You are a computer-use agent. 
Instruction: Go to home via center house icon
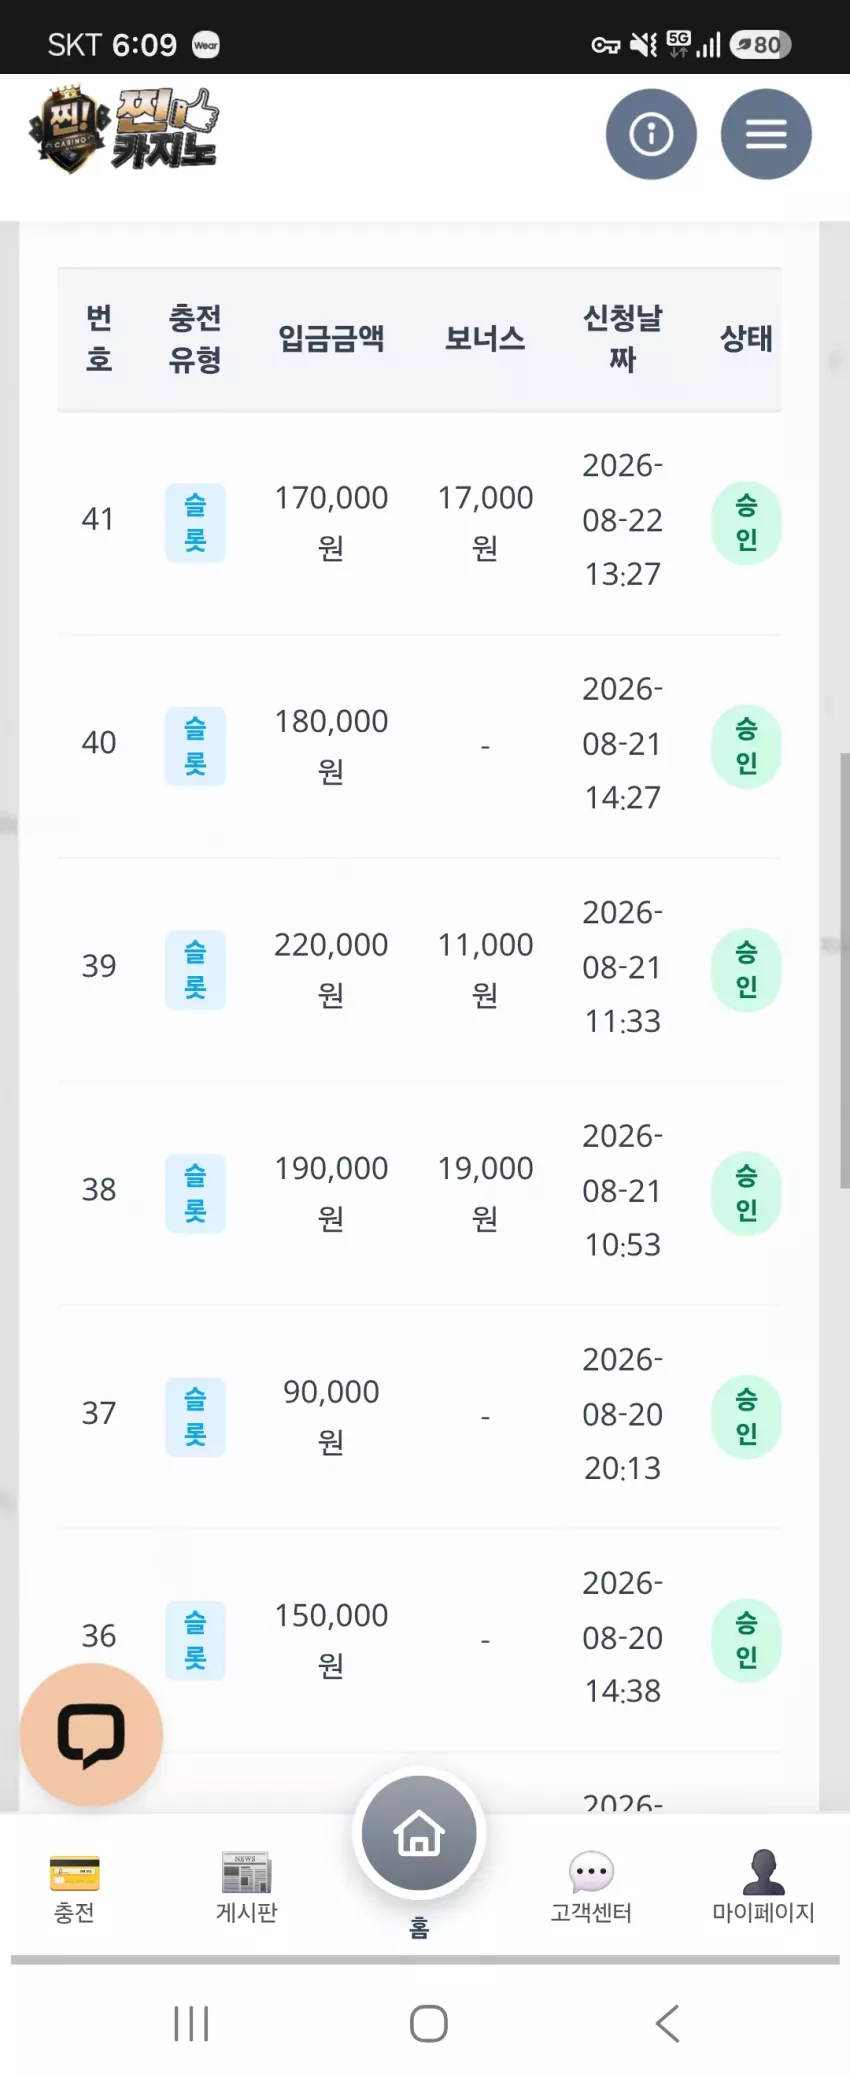click(x=419, y=1833)
